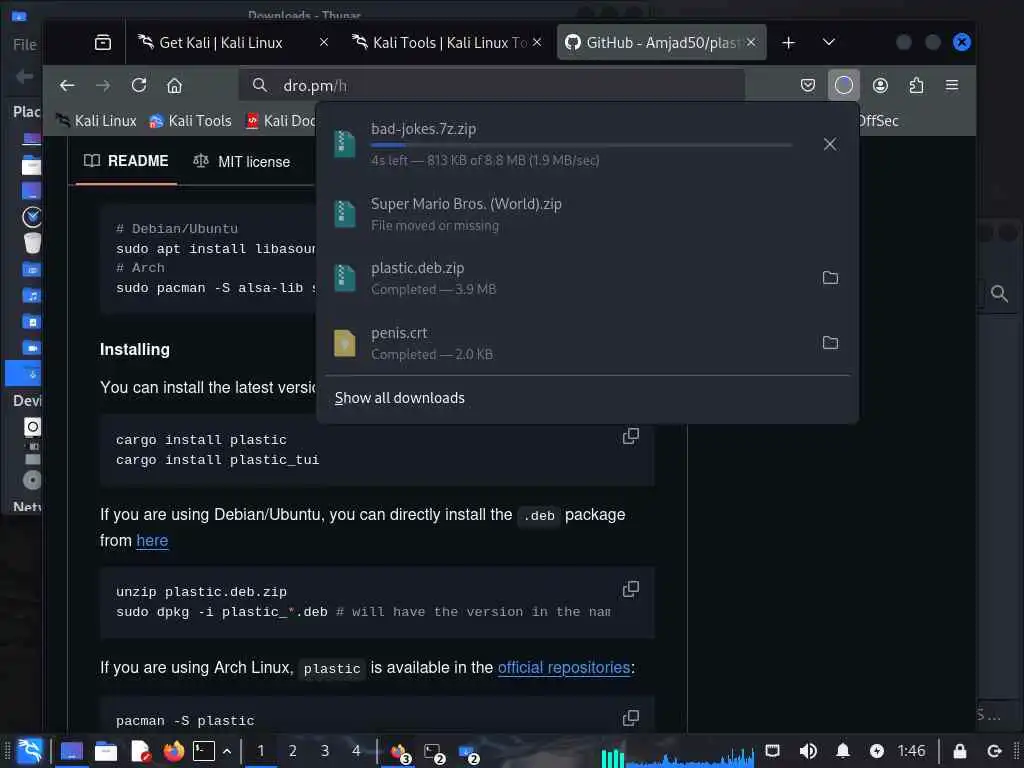Go back using the Firefox back arrow
The image size is (1024, 768).
[67, 86]
